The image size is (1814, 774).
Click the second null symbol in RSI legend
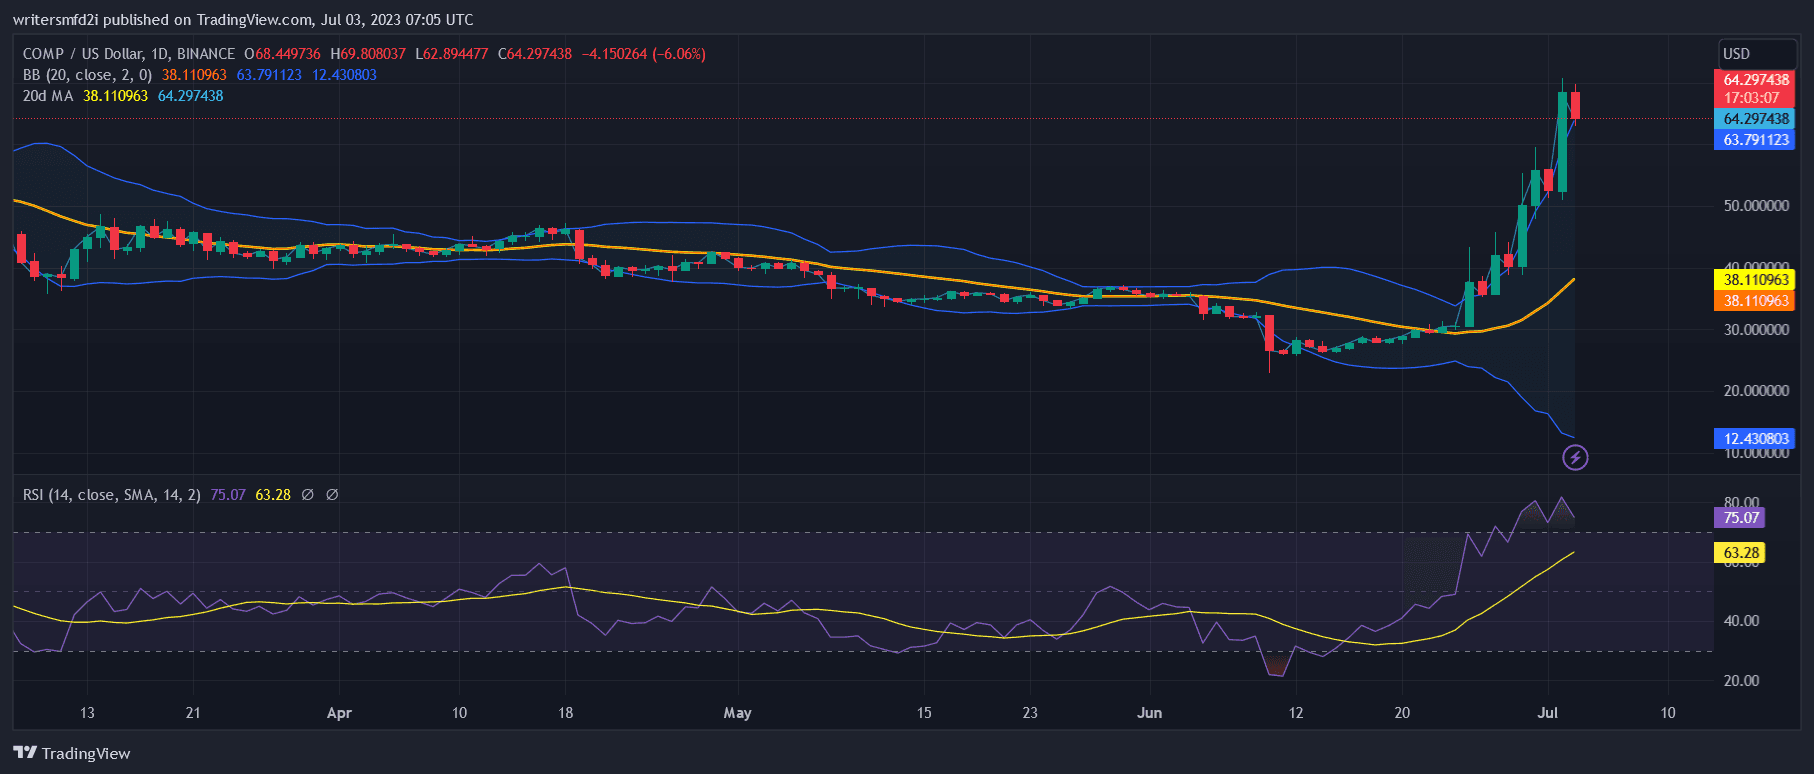point(332,495)
